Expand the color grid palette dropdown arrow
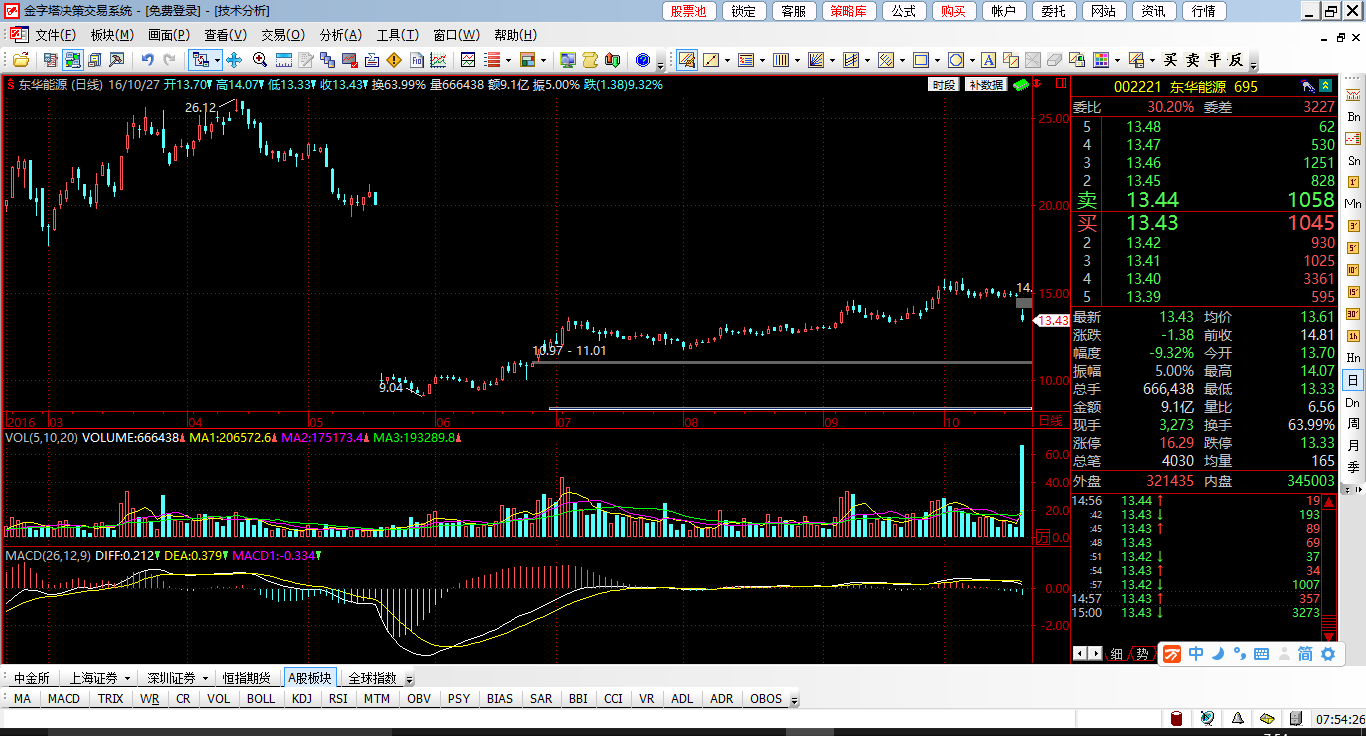The image size is (1366, 736). pyautogui.click(x=1117, y=60)
